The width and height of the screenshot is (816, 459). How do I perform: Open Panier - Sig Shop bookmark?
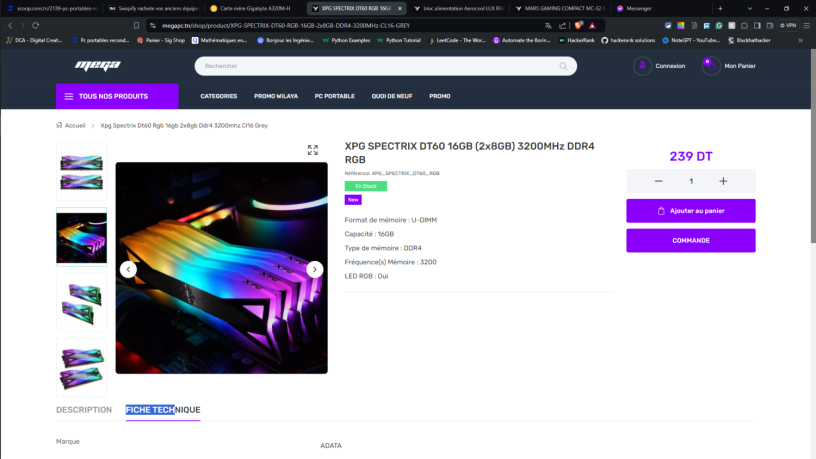point(161,40)
